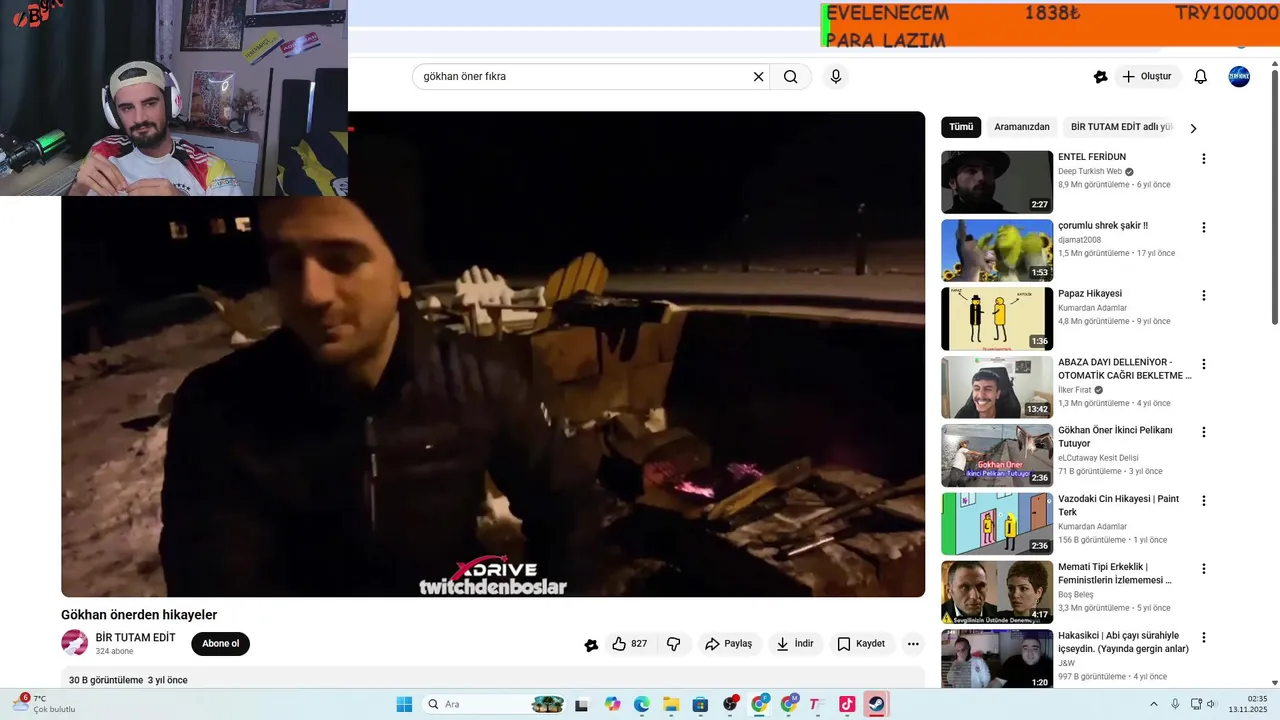Open Microsoft Edge from the taskbar

point(642,704)
